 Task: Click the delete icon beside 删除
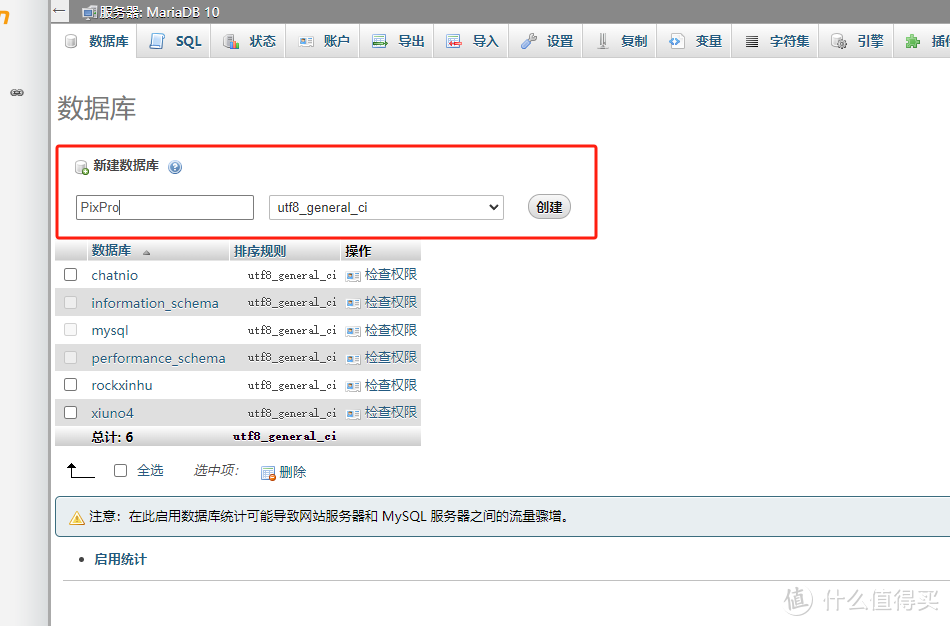[x=268, y=473]
